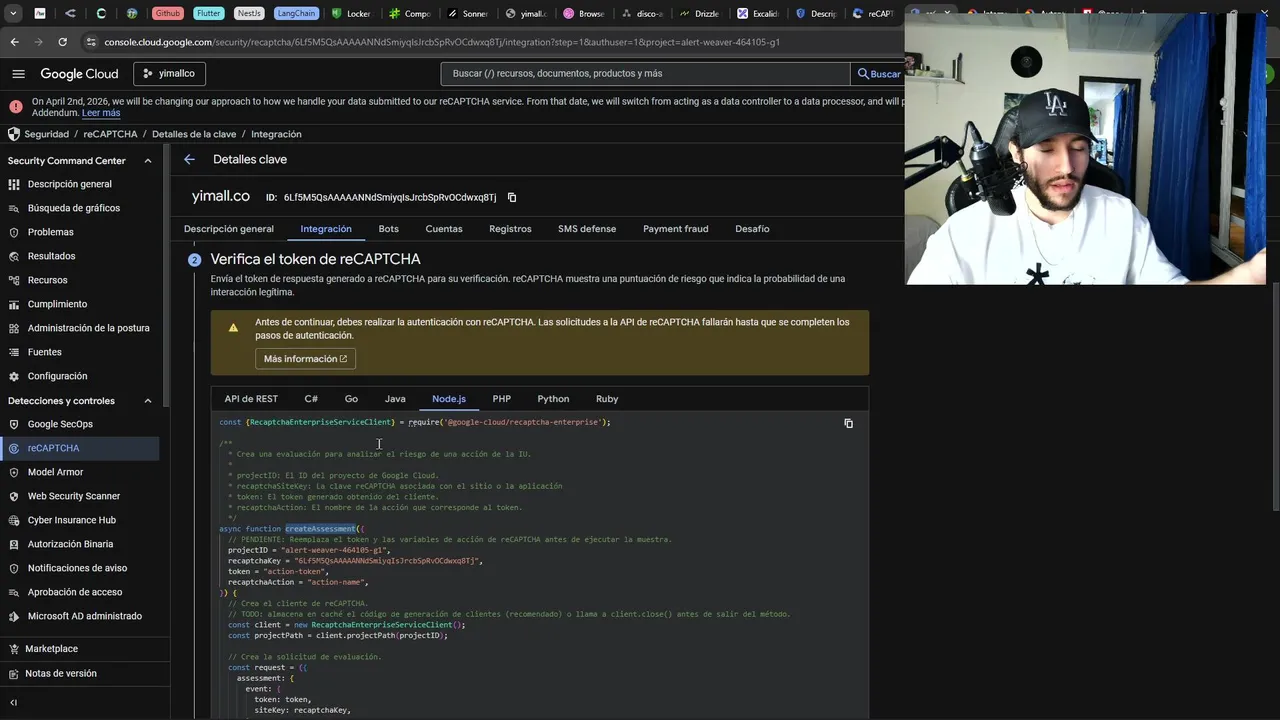This screenshot has width=1280, height=720.
Task: Select the PHP code tab
Action: tap(502, 399)
